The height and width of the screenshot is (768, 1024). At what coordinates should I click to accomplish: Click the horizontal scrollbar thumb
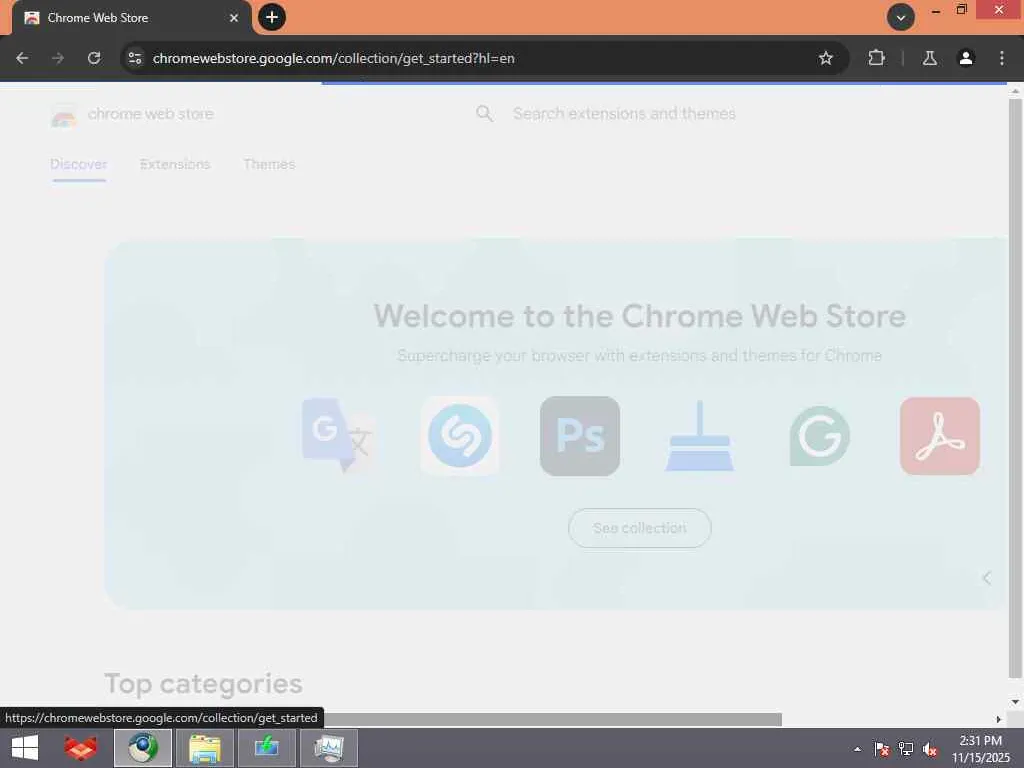point(552,719)
